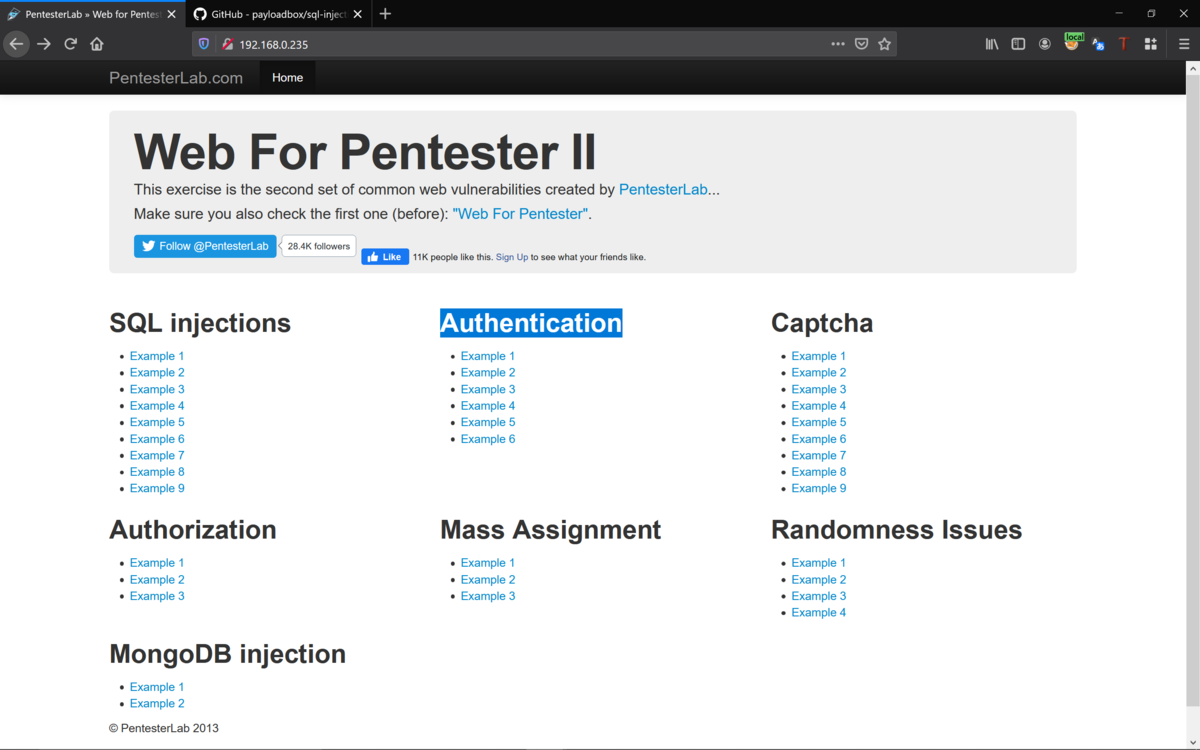This screenshot has height=750, width=1200.
Task: Open SQL injections Example 9
Action: pos(157,488)
